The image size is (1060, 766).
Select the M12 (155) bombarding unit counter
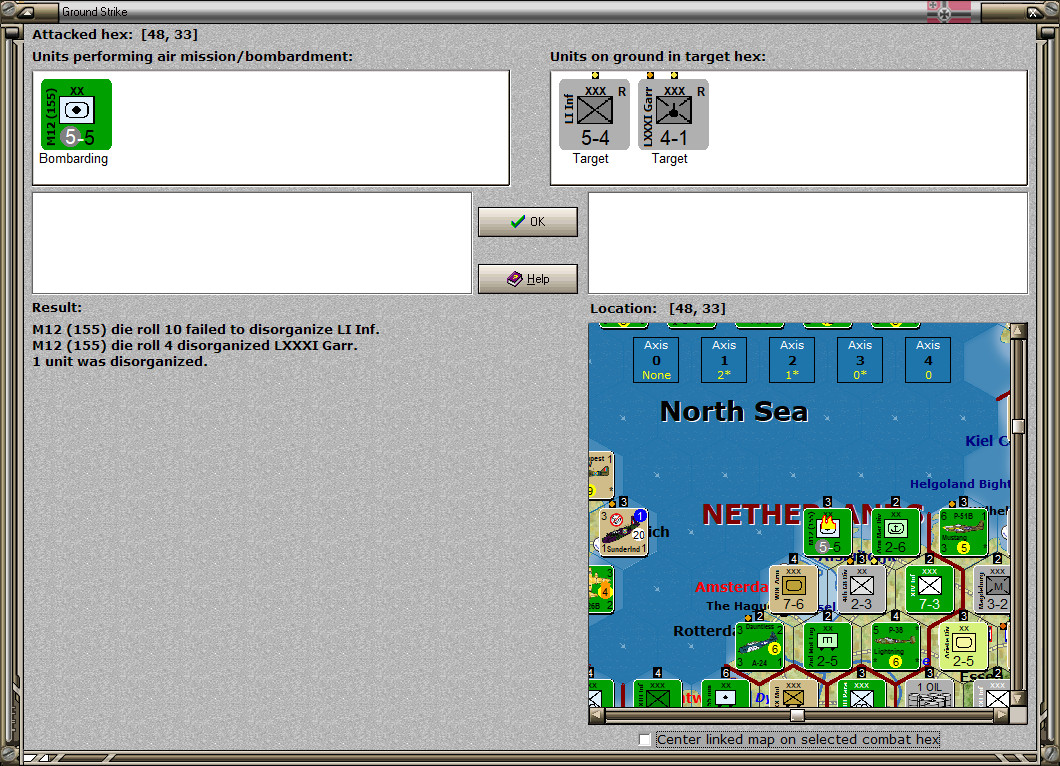75,113
